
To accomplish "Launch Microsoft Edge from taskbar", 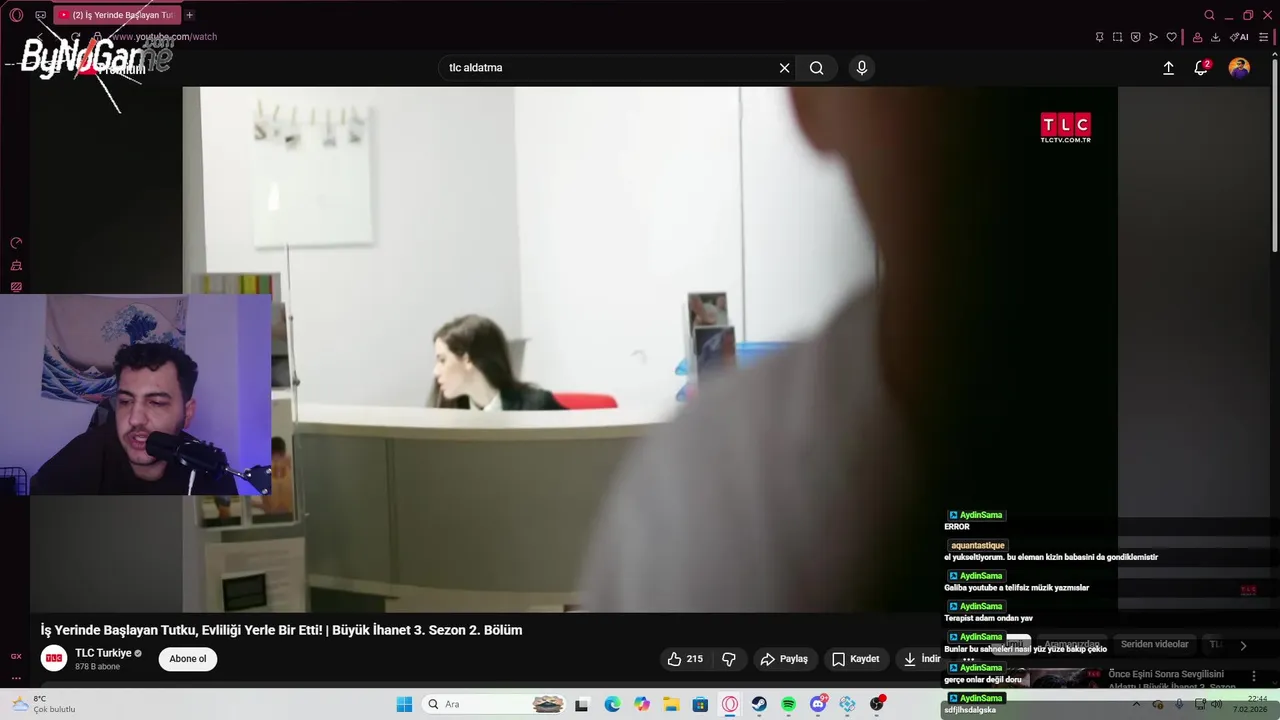I will pyautogui.click(x=612, y=704).
